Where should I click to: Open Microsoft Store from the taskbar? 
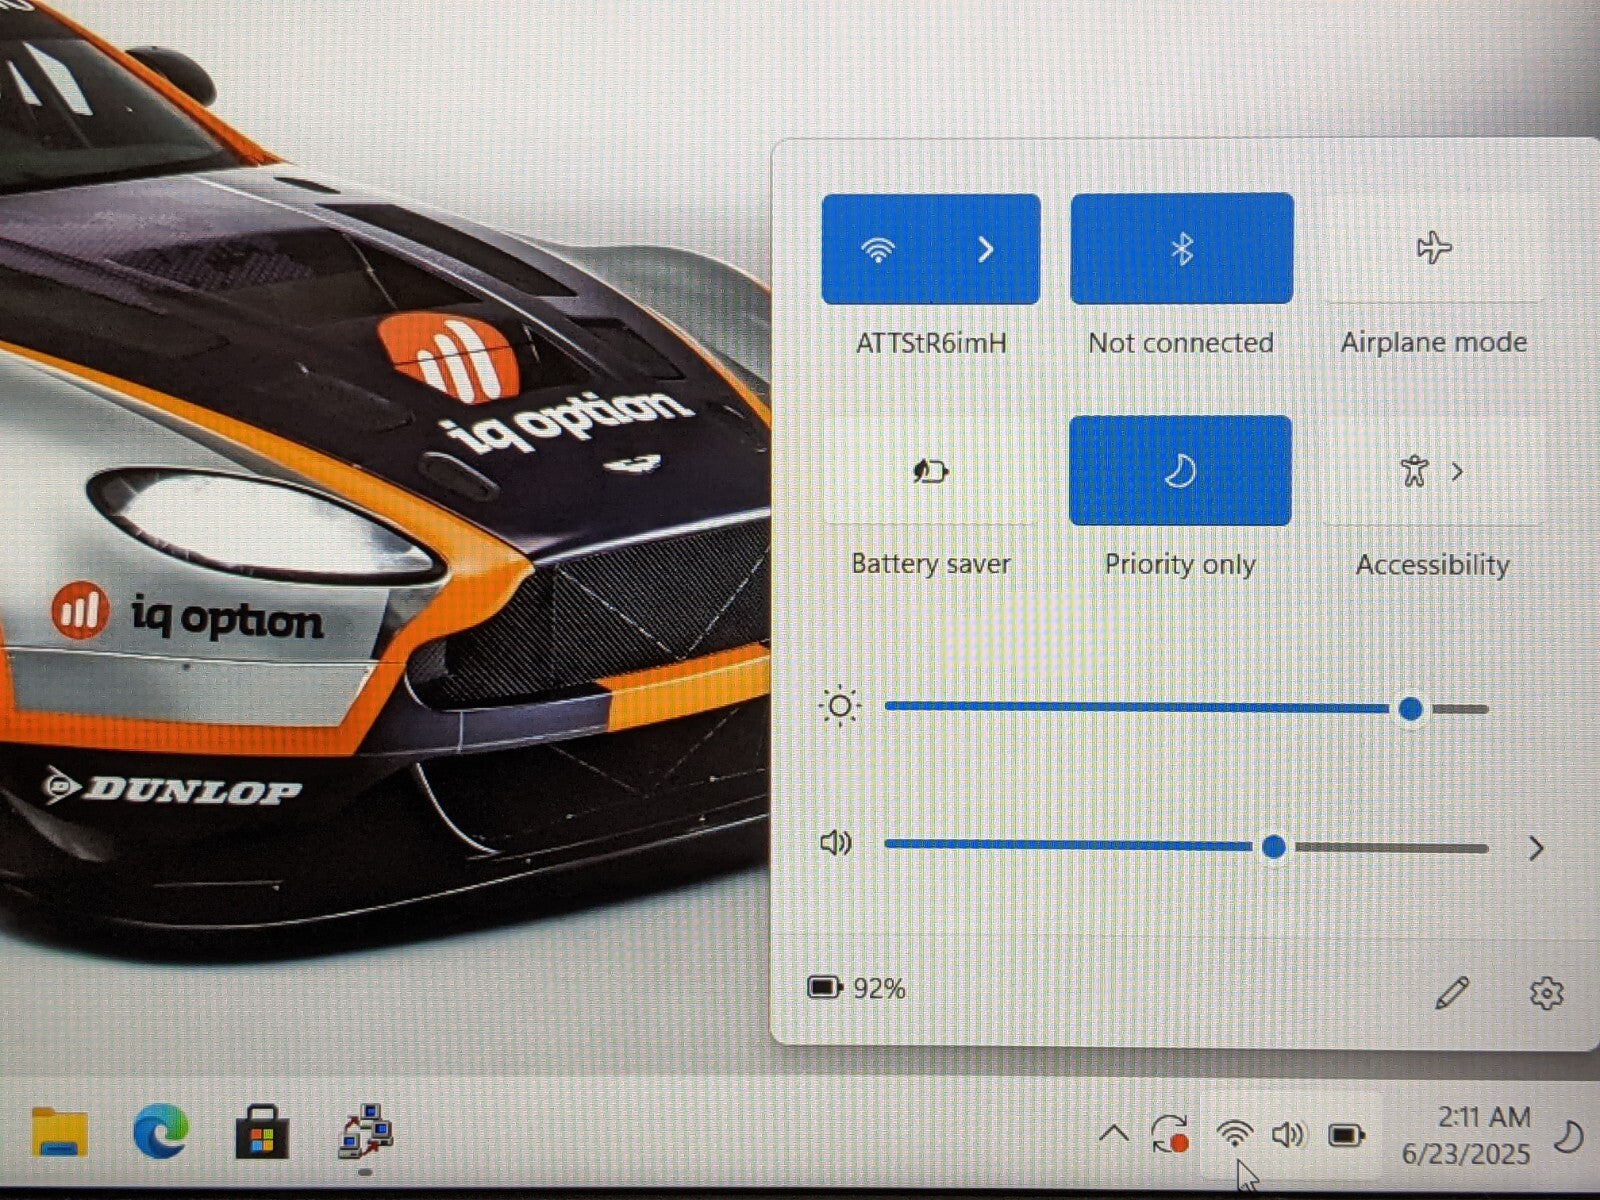click(x=262, y=1134)
